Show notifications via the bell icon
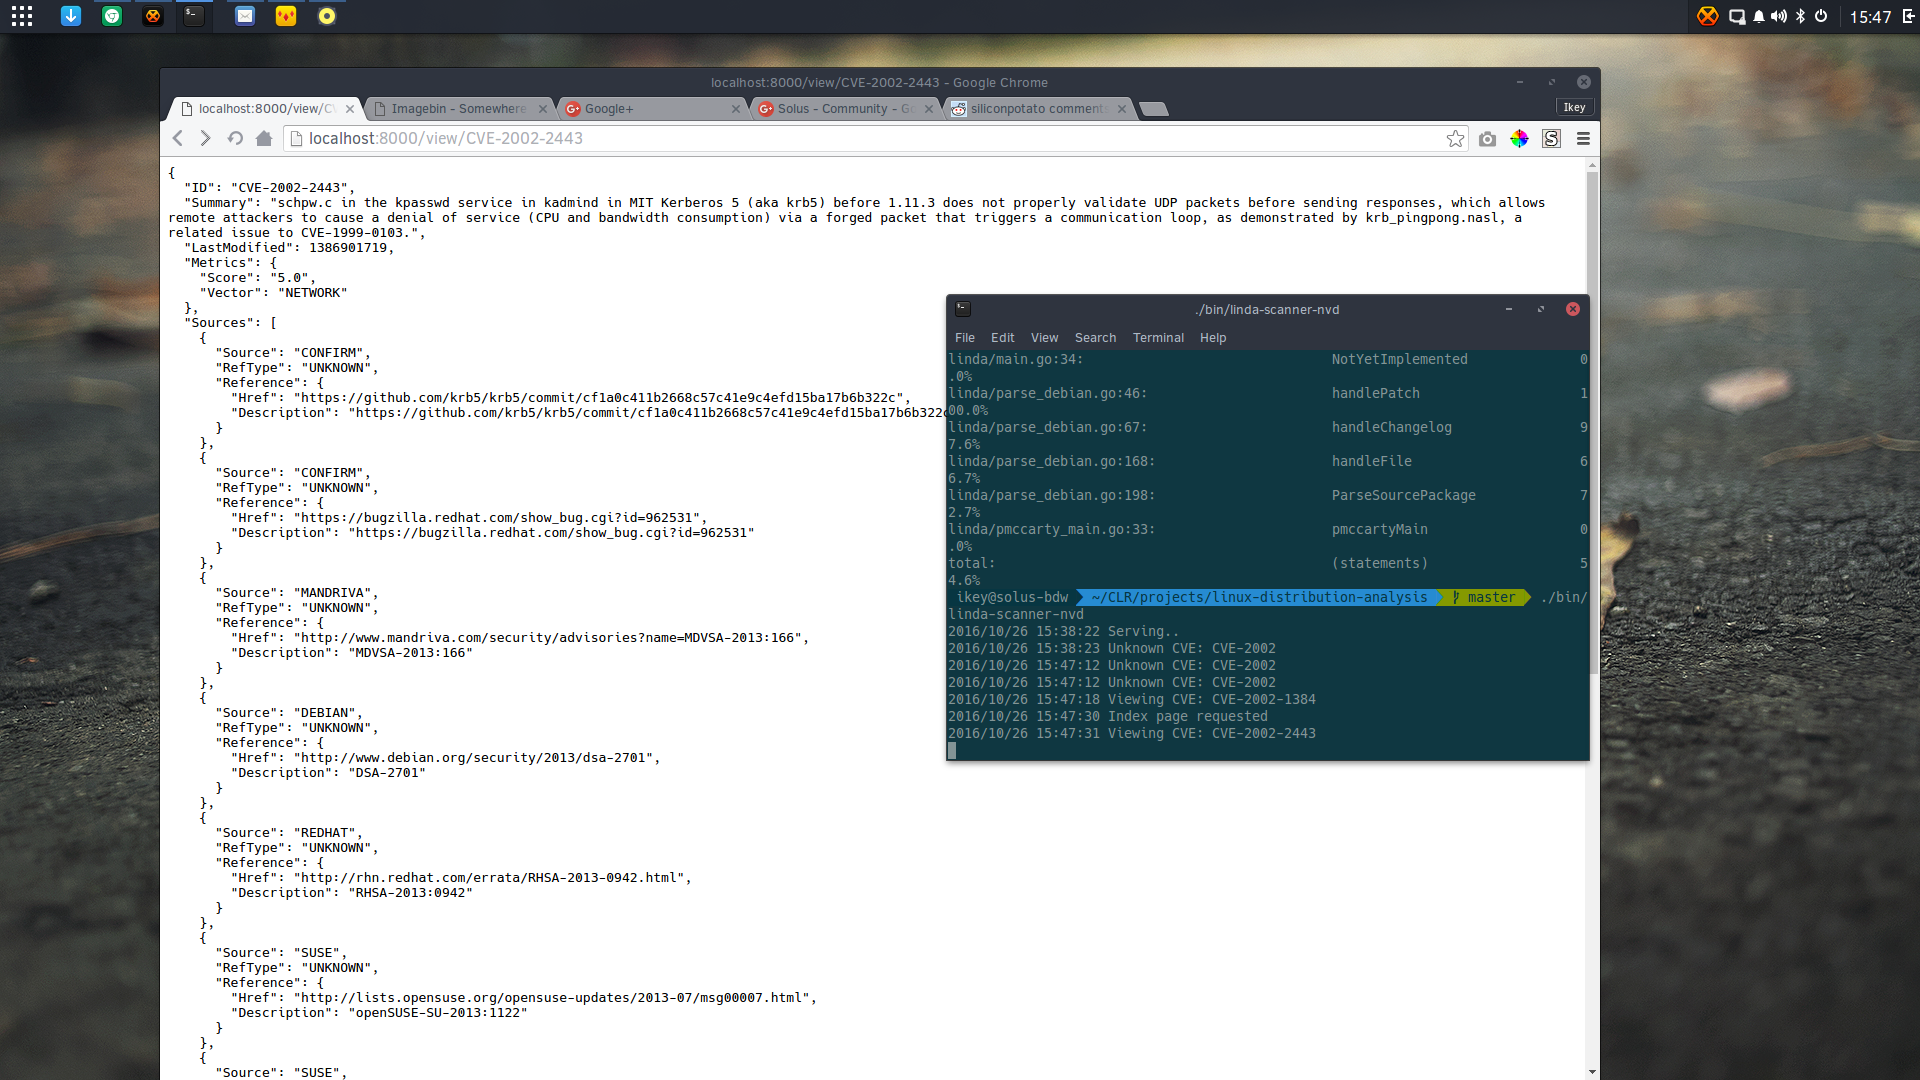 coord(1759,16)
